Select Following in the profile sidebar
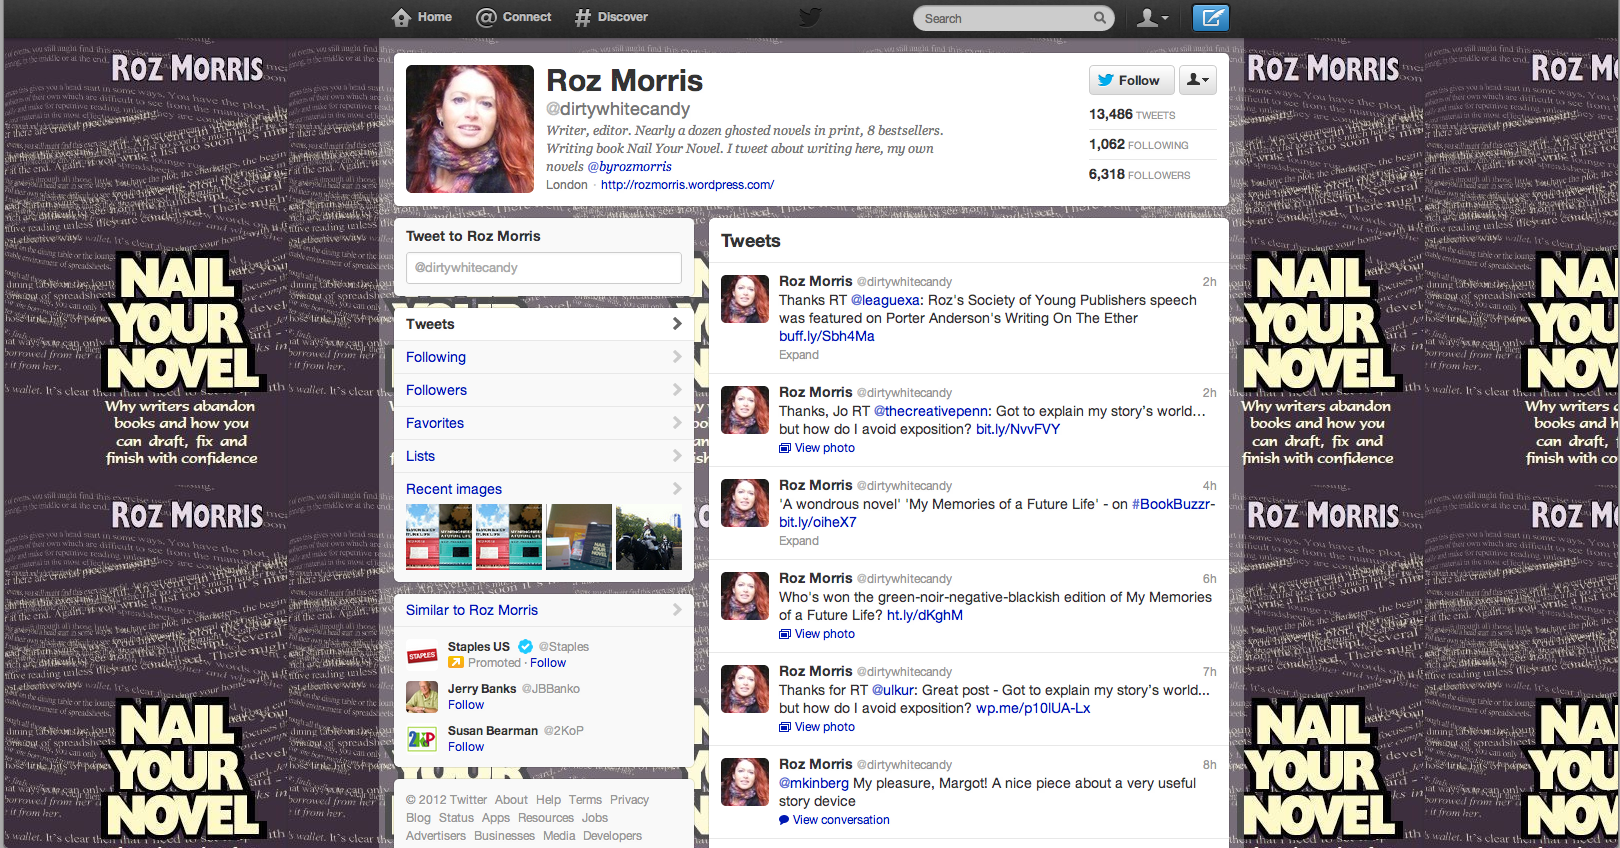 544,357
